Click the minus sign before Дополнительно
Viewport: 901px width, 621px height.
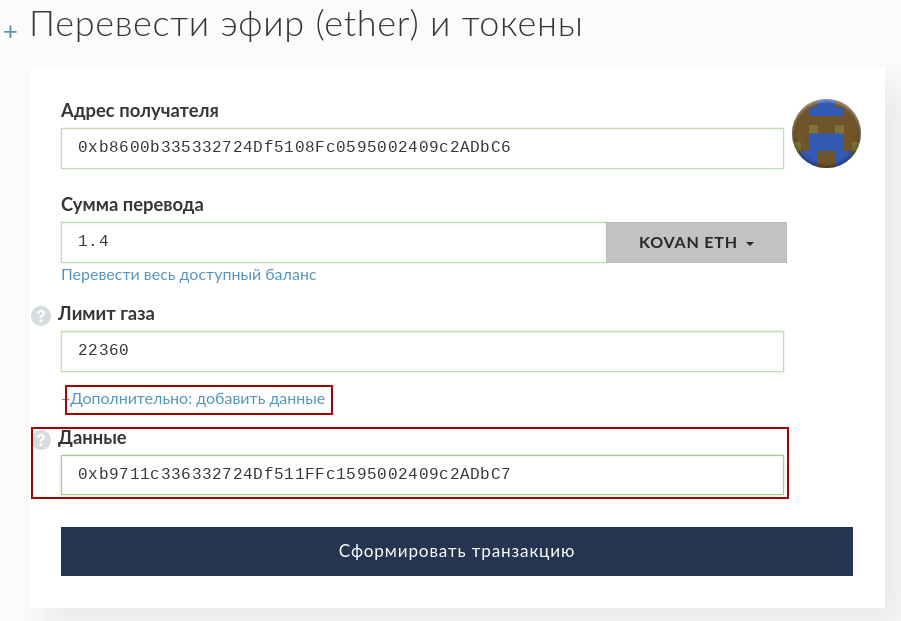click(x=65, y=400)
